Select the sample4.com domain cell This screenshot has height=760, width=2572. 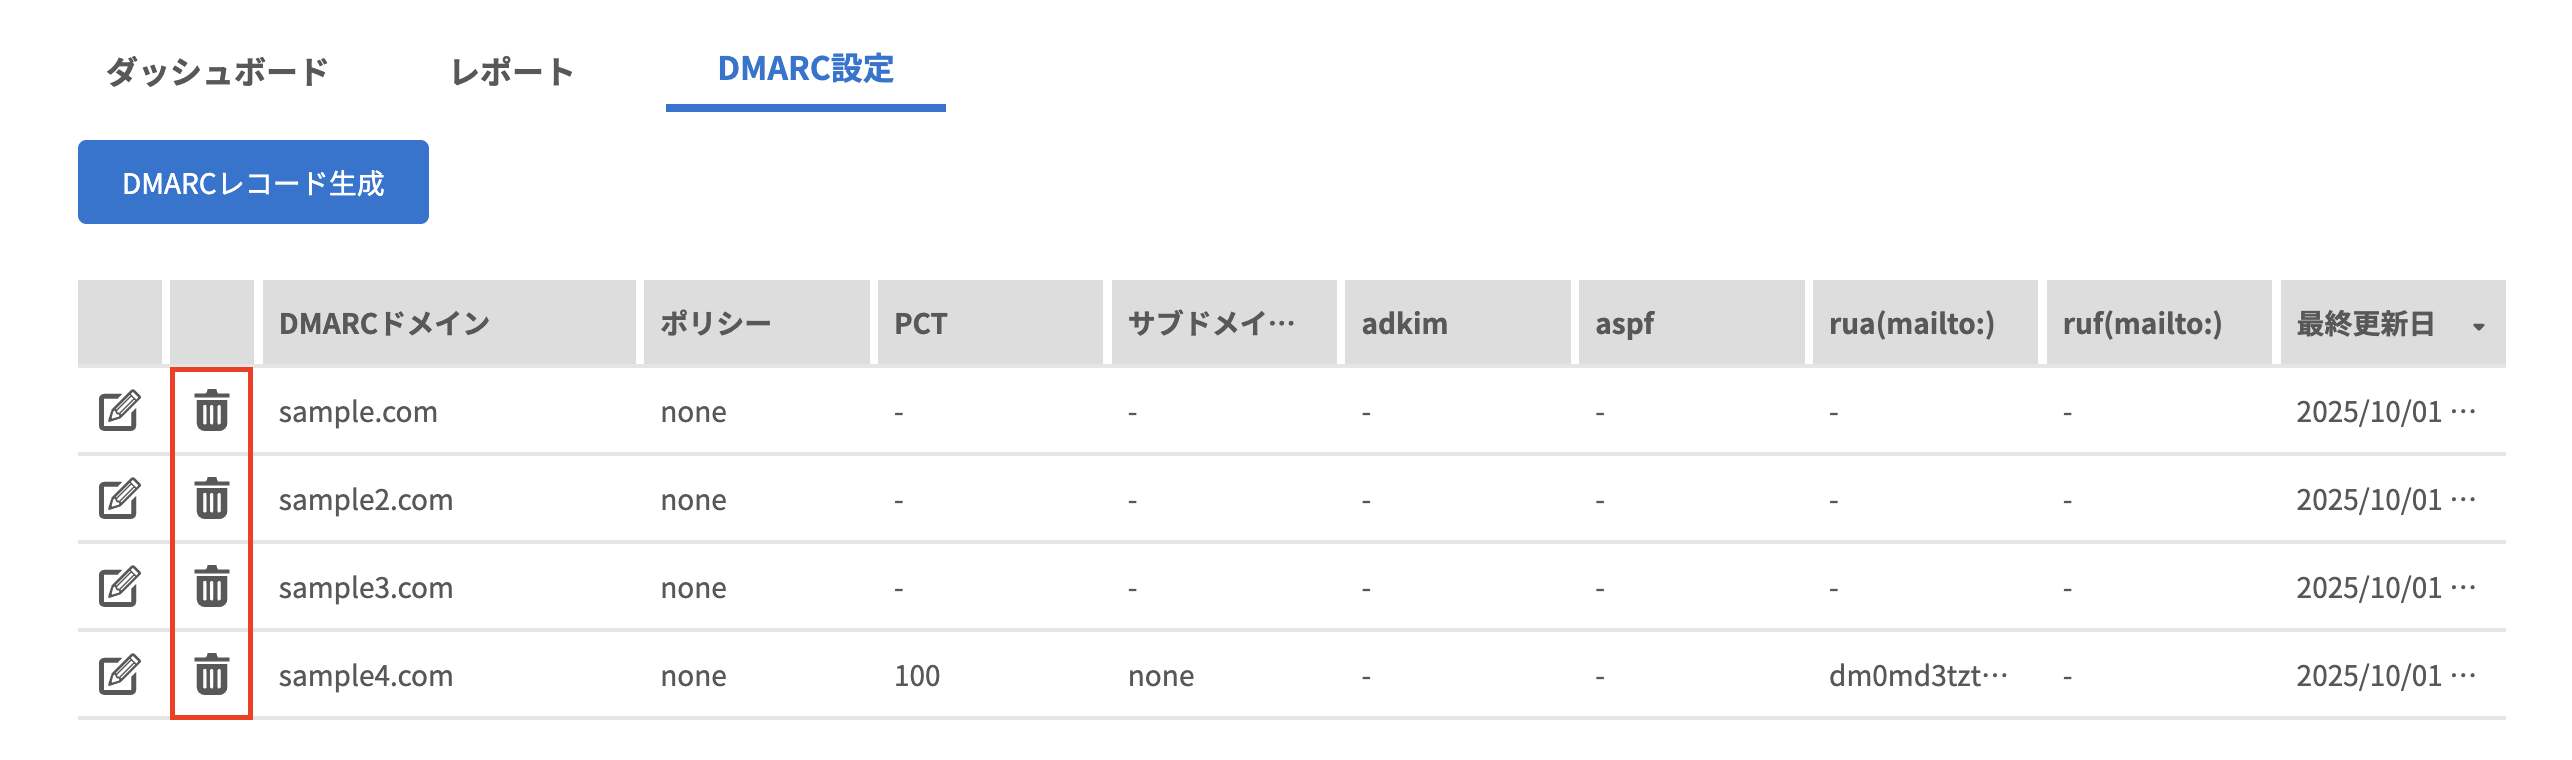[x=366, y=675]
